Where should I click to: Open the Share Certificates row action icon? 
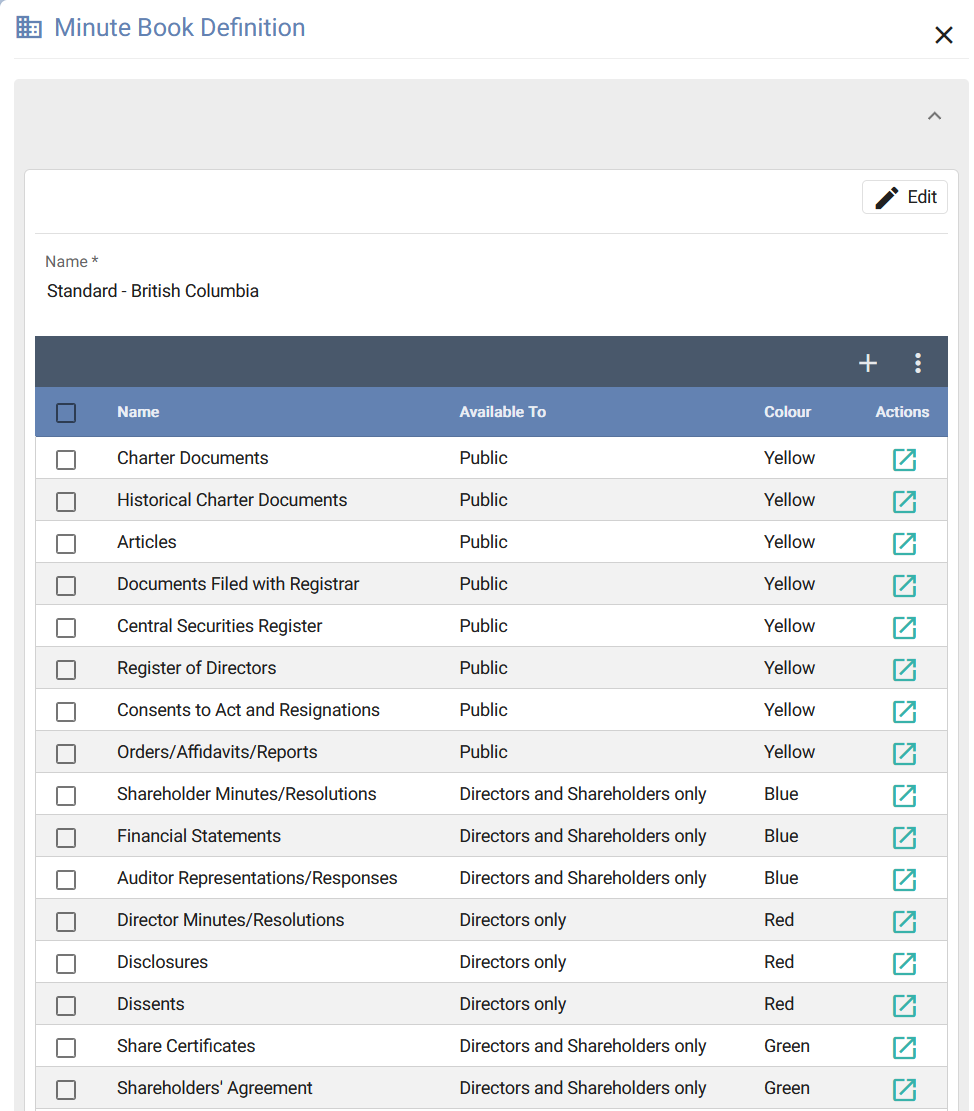coord(904,1048)
